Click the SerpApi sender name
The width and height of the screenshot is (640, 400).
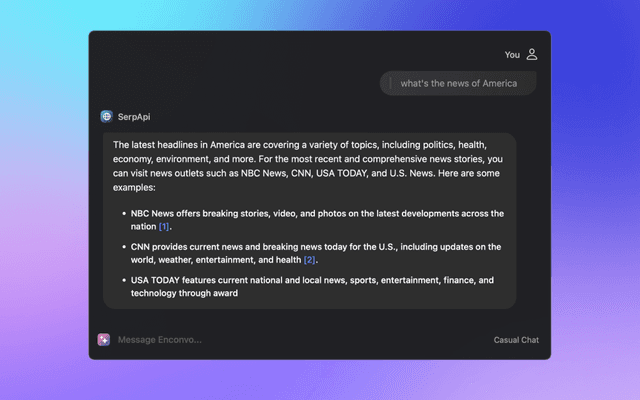coord(134,117)
